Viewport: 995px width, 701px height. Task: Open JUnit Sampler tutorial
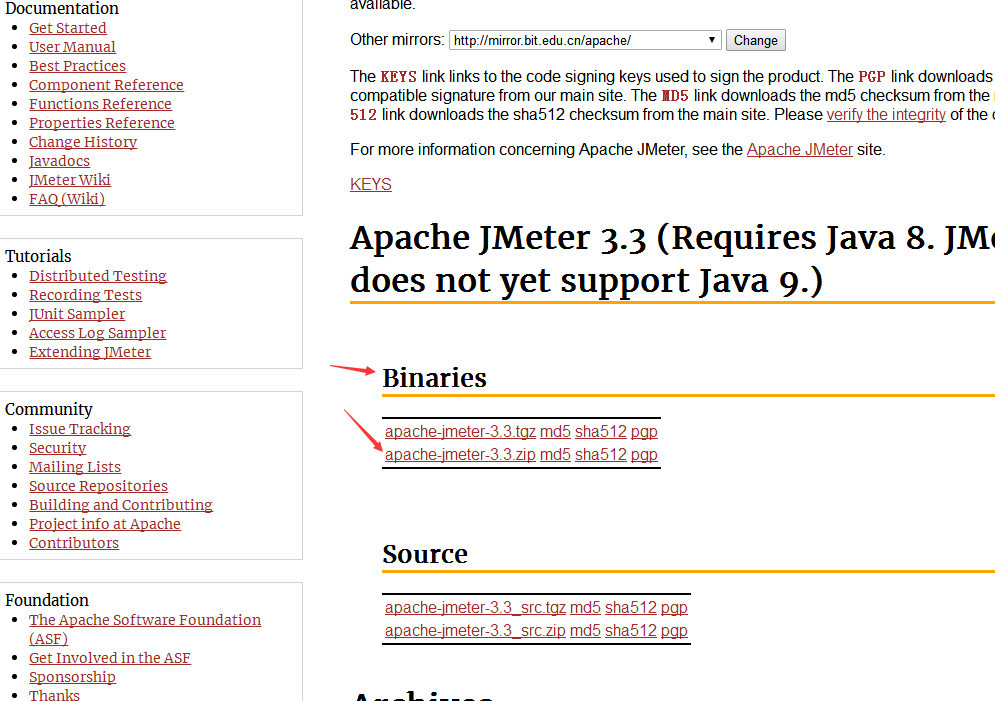coord(77,314)
